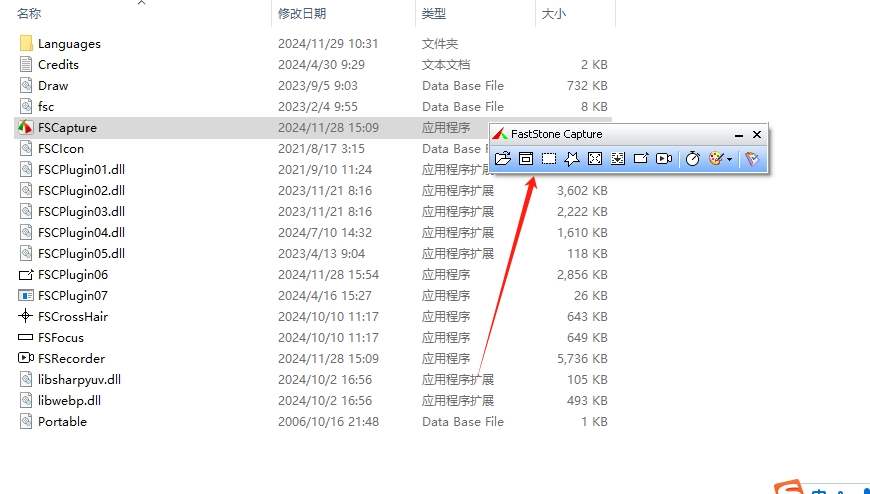
Task: Open a file in FastStone editor
Action: click(x=503, y=159)
